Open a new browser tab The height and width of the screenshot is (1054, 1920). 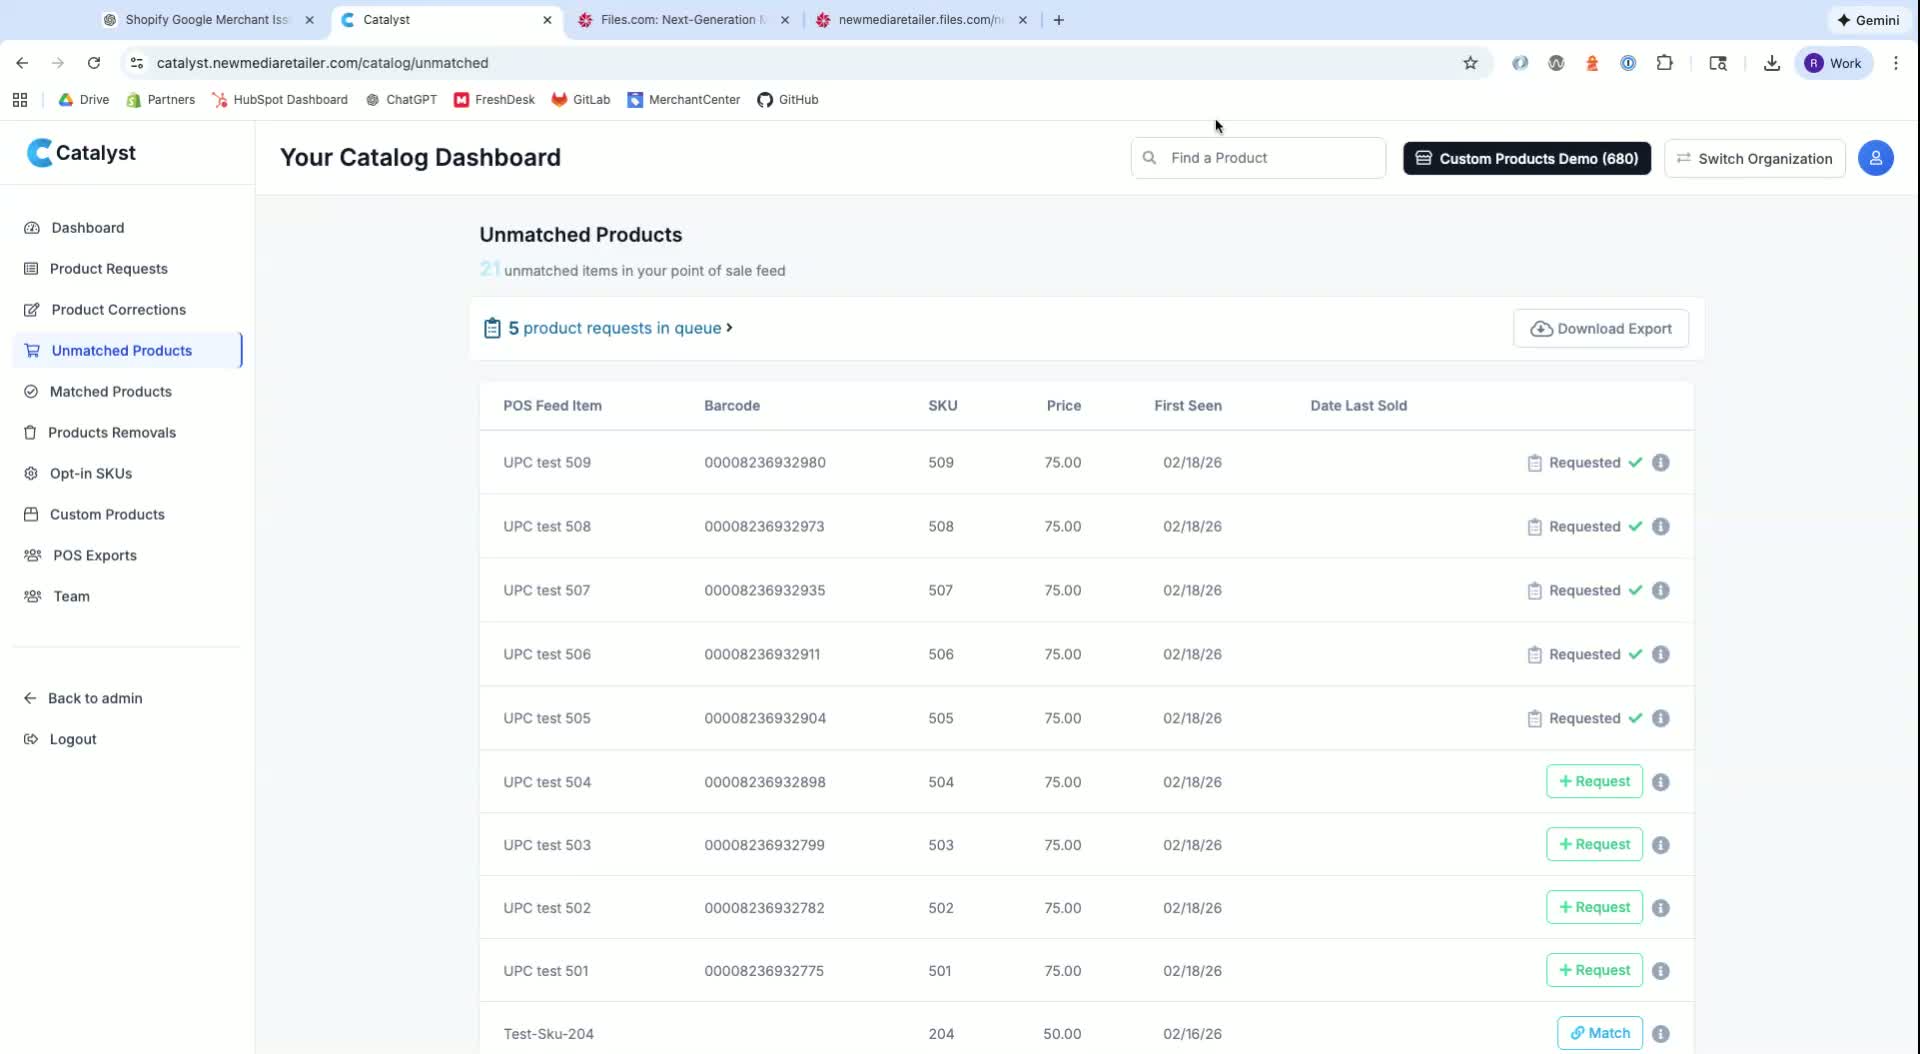(1058, 20)
